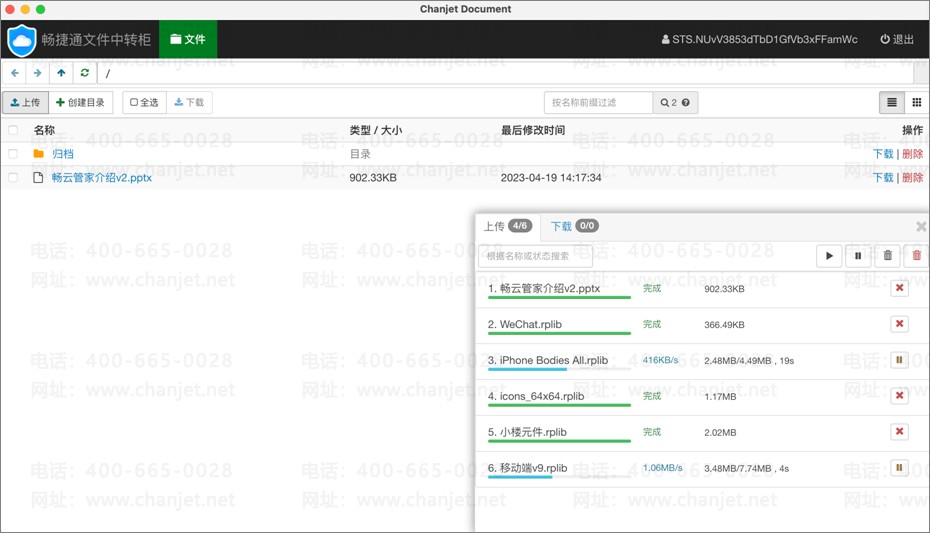Focus the 根据名称或状态搜索 field
The image size is (930, 533).
point(535,256)
